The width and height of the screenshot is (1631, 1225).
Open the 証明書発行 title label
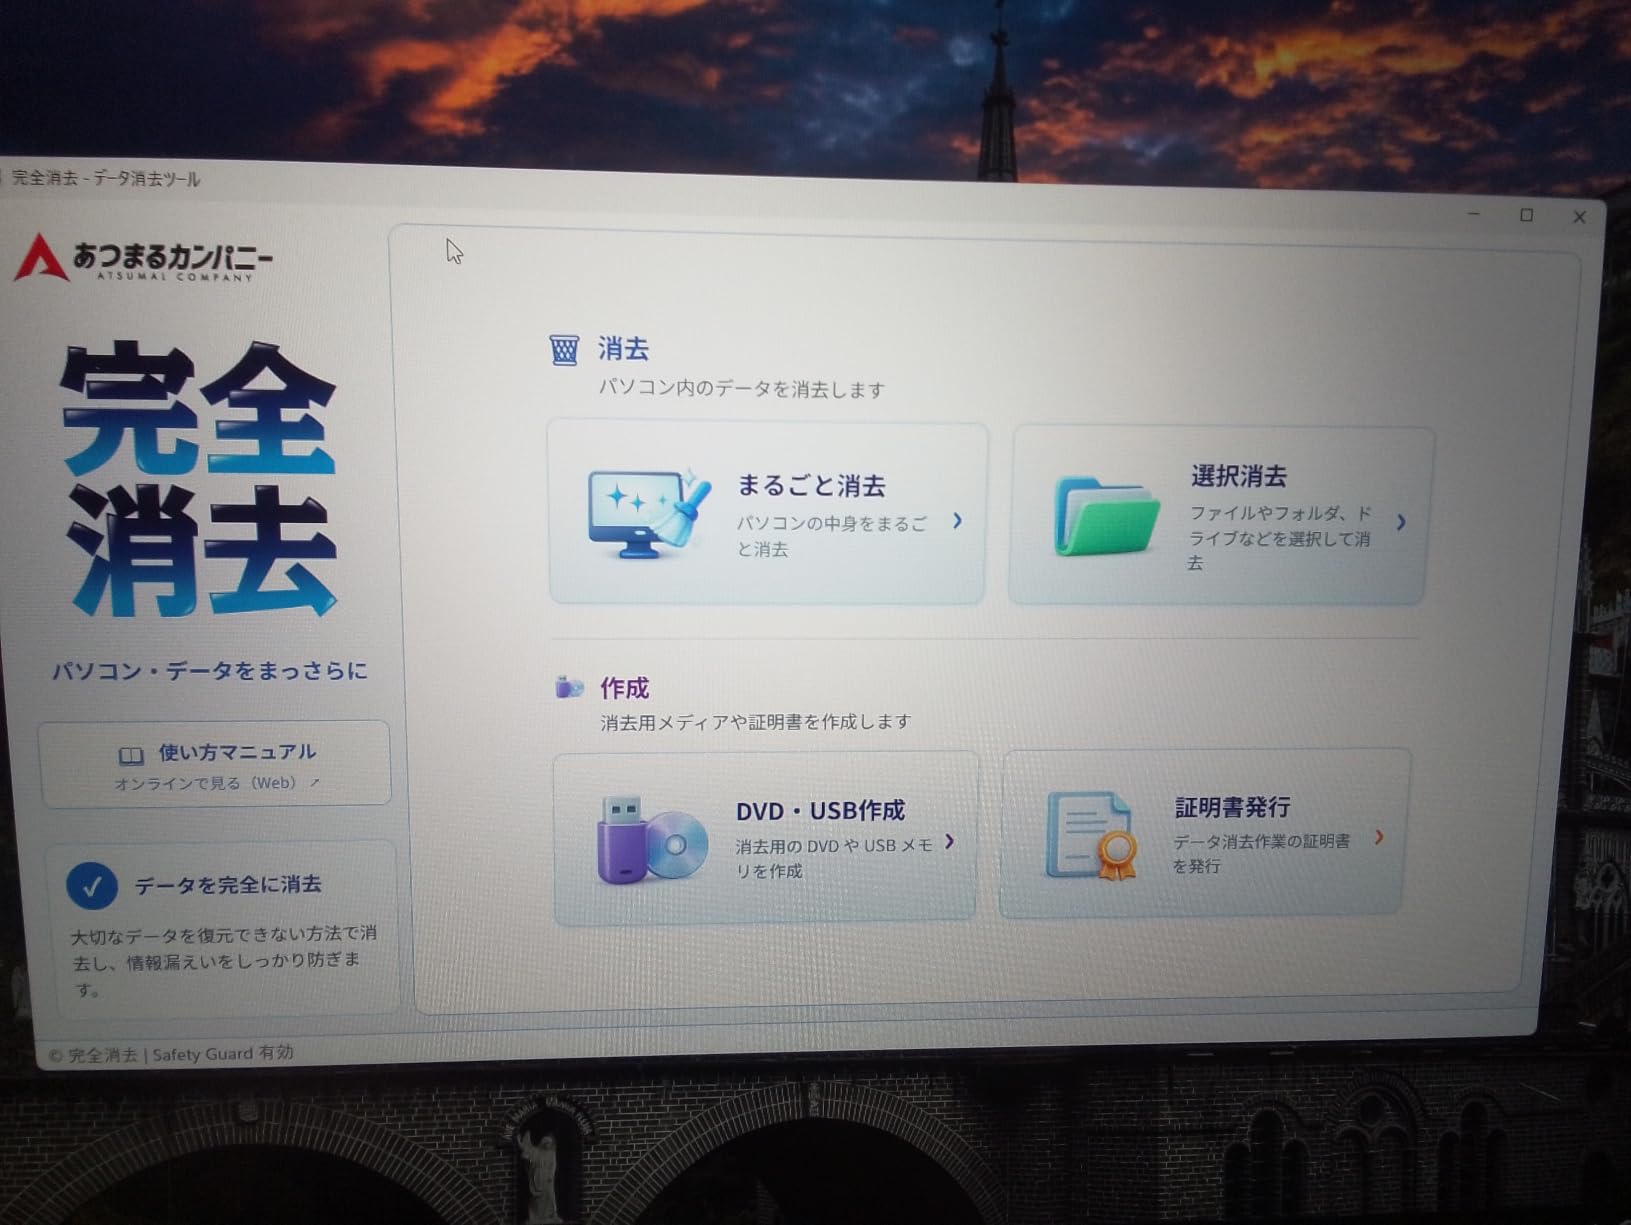[x=1232, y=807]
